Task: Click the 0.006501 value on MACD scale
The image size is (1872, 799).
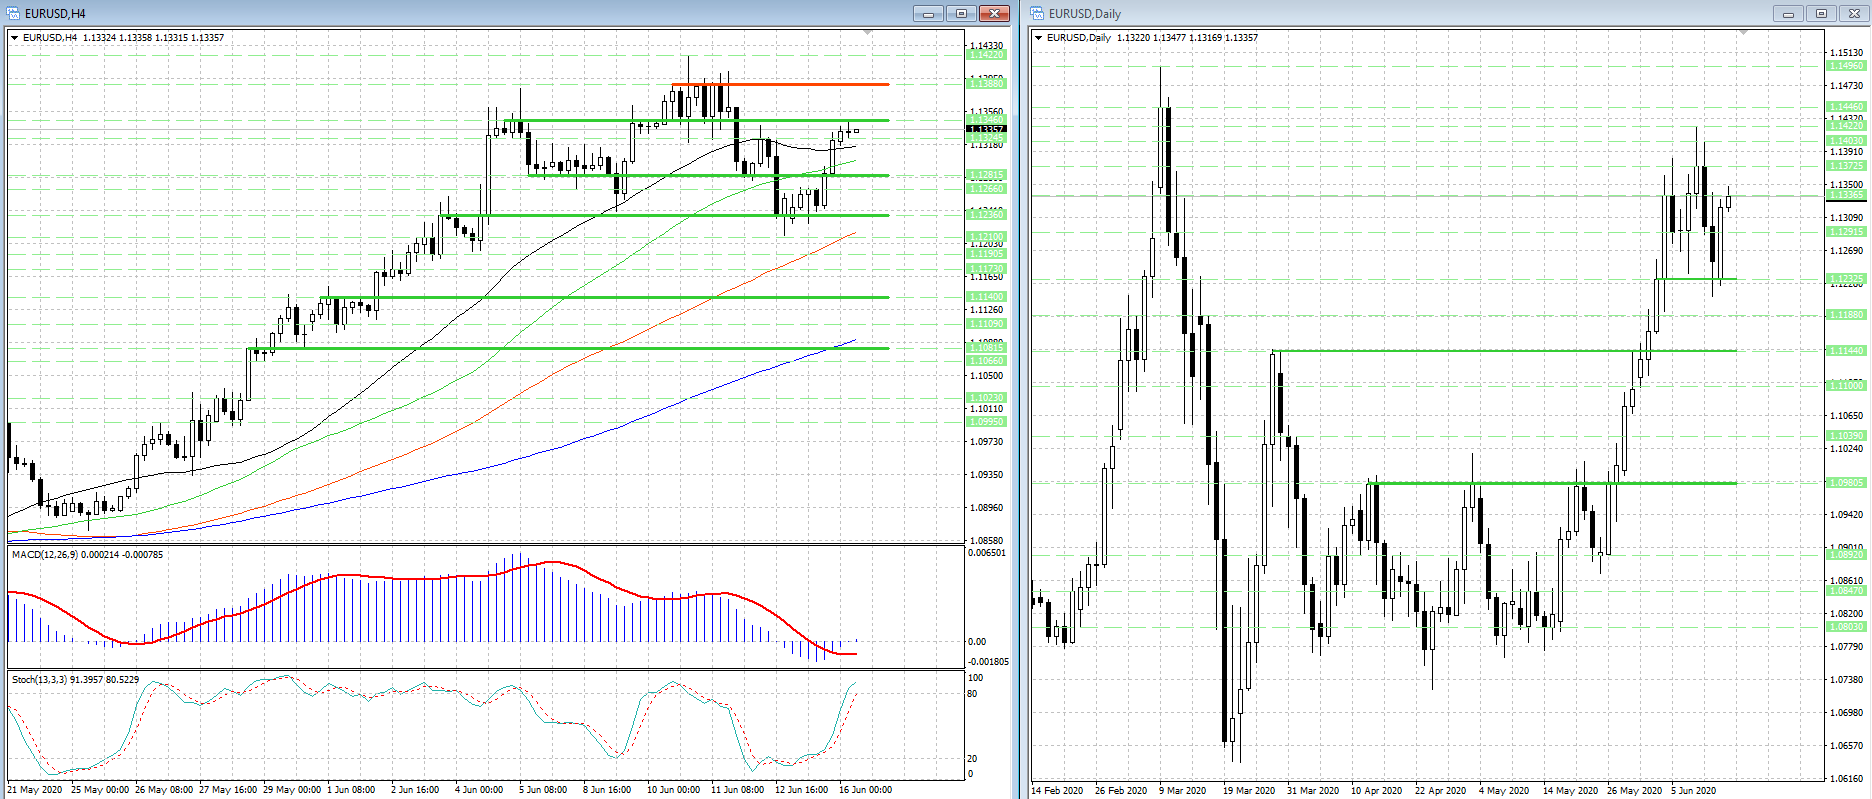Action: pyautogui.click(x=987, y=553)
